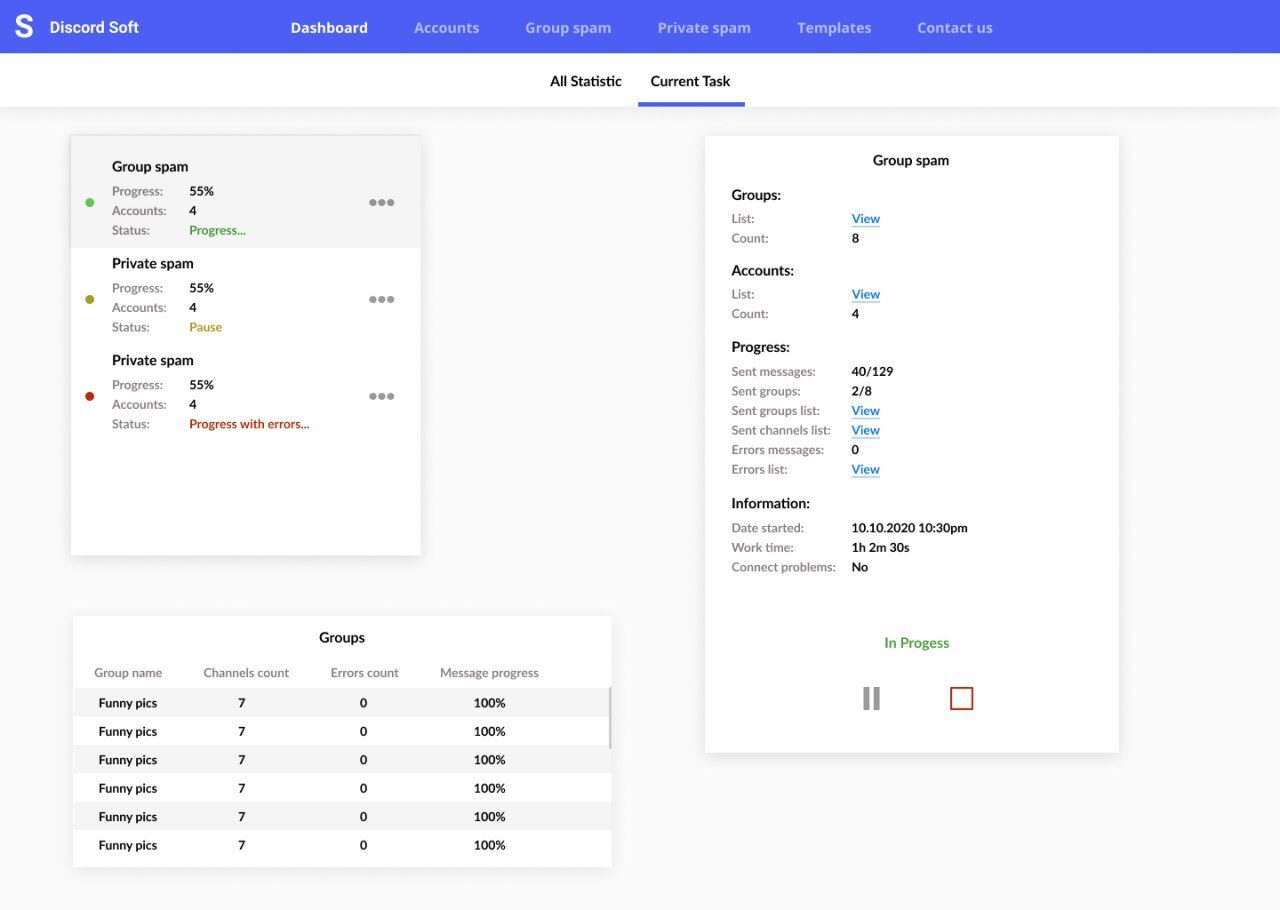The height and width of the screenshot is (910, 1280).
Task: Switch to the All Statistic tab
Action: 585,81
